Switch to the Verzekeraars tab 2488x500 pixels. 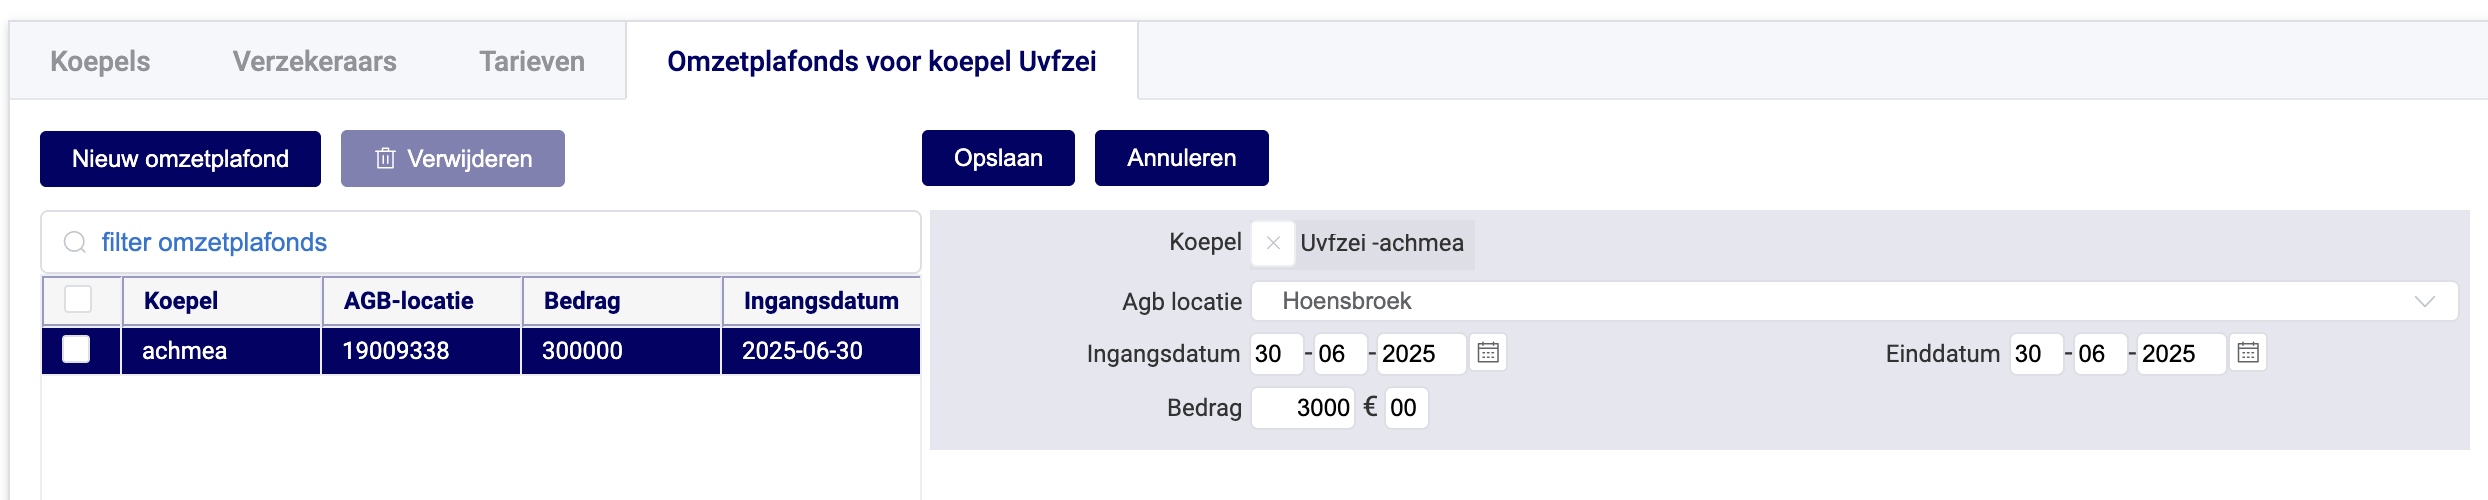pos(314,62)
